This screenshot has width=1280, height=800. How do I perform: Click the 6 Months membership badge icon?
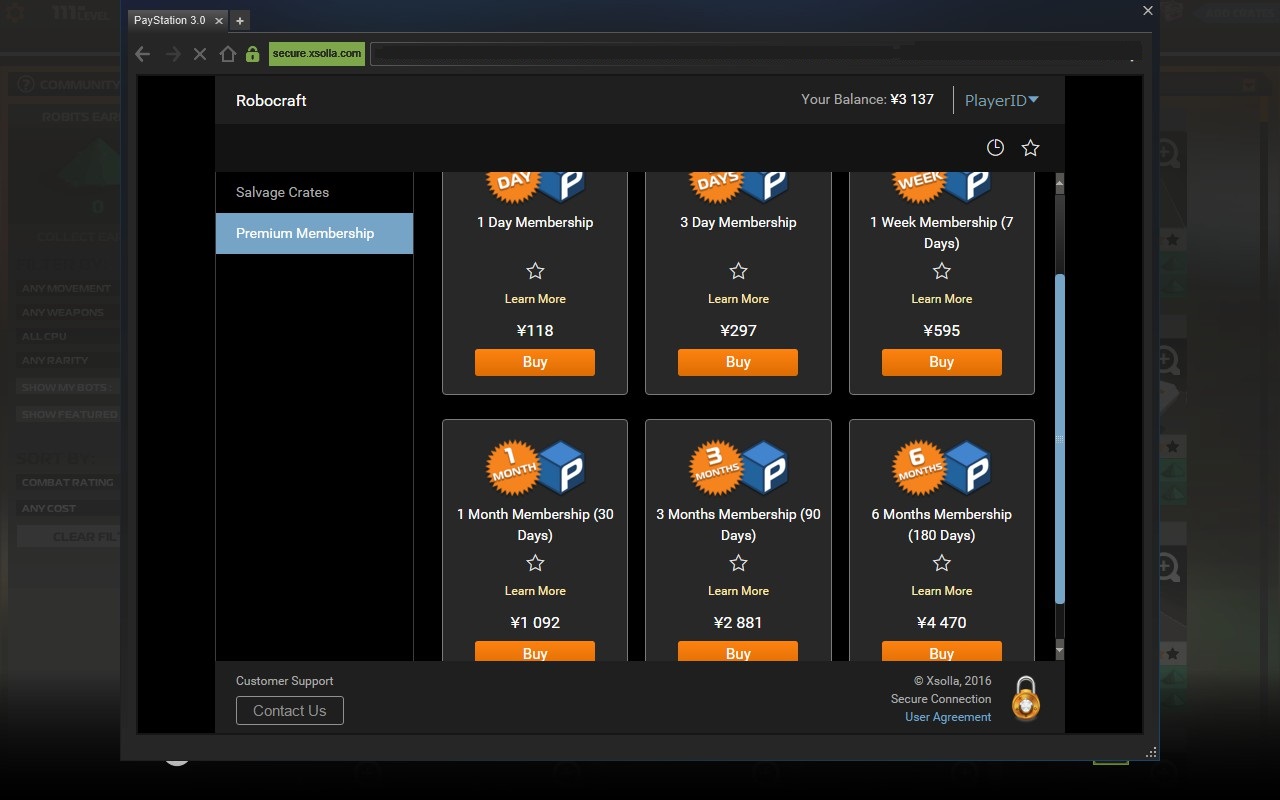(x=942, y=467)
